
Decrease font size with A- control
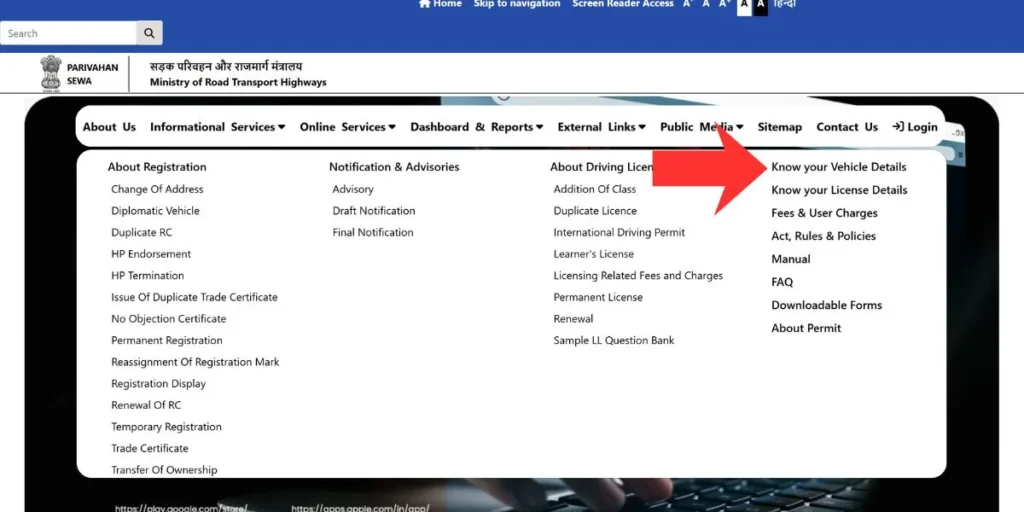(x=688, y=4)
